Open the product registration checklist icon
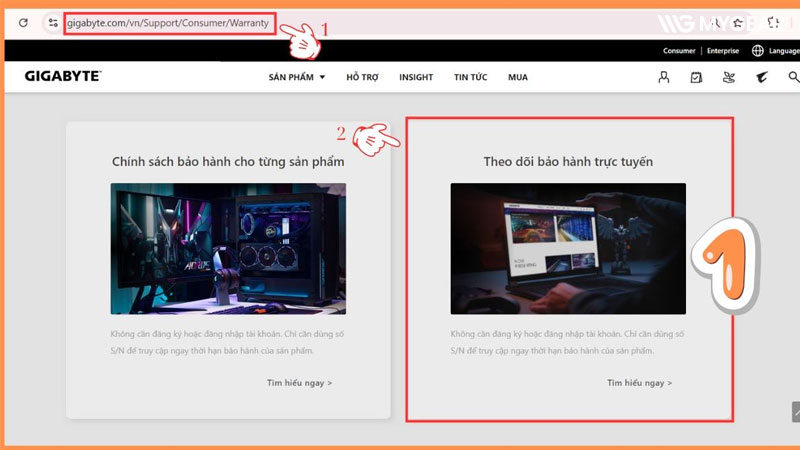Screen dimensions: 800x450 point(696,78)
